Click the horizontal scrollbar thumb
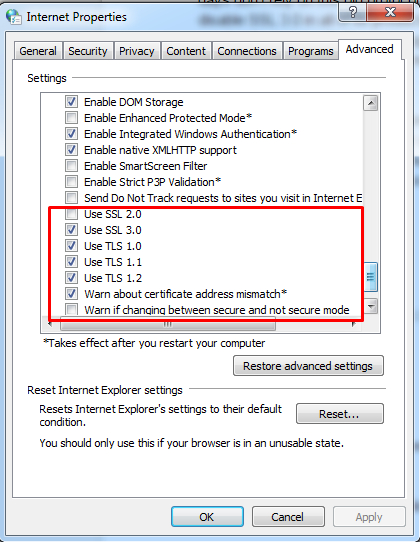Image resolution: width=420 pixels, height=542 pixels. [x=168, y=325]
